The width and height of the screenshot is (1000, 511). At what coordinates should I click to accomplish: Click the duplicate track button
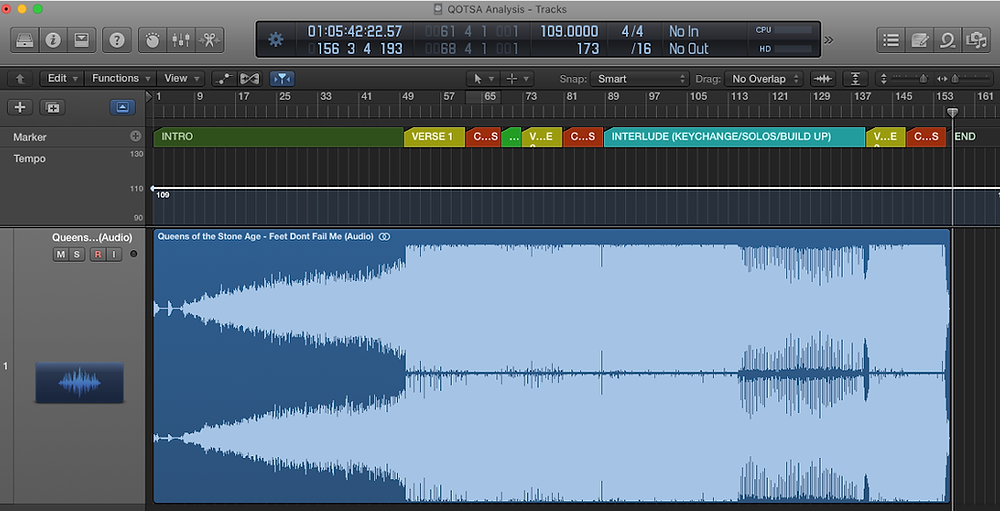(x=52, y=107)
